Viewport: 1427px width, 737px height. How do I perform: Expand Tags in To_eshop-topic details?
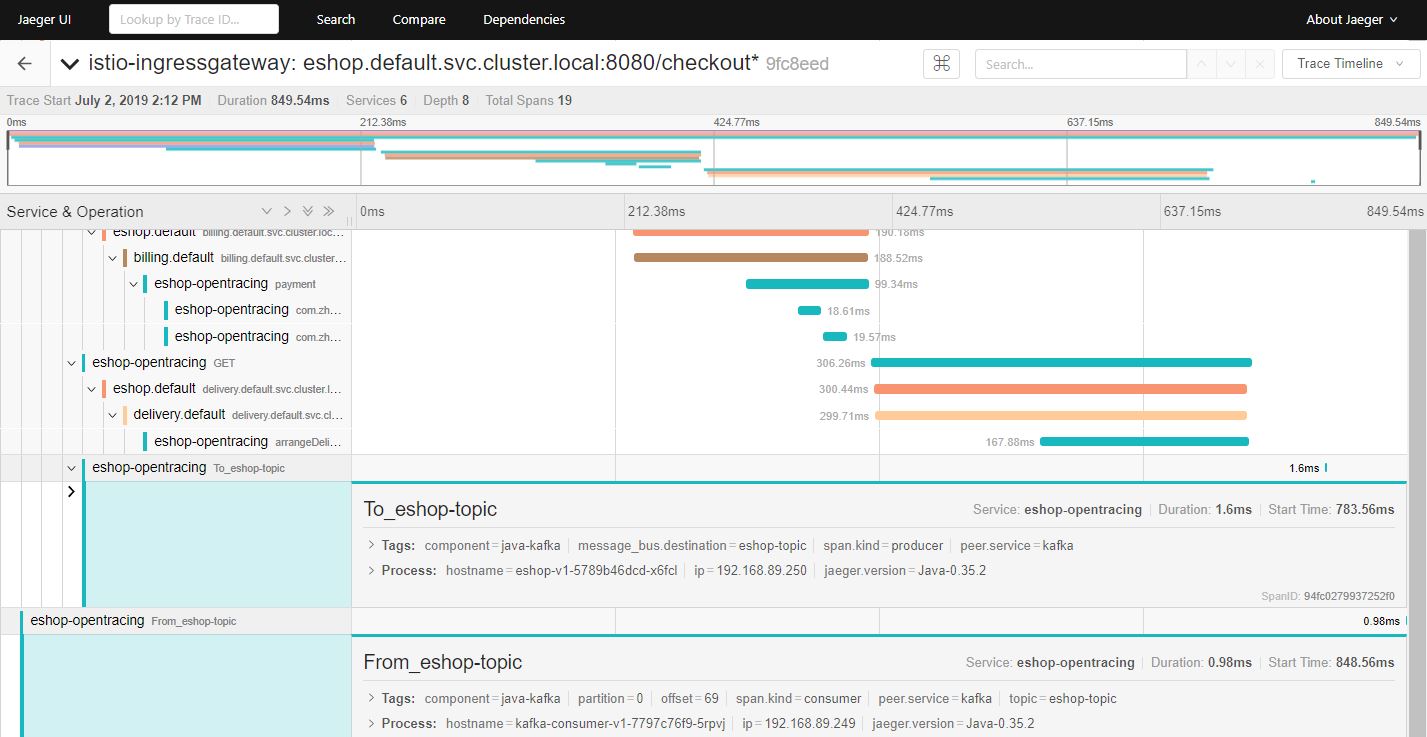tap(371, 546)
